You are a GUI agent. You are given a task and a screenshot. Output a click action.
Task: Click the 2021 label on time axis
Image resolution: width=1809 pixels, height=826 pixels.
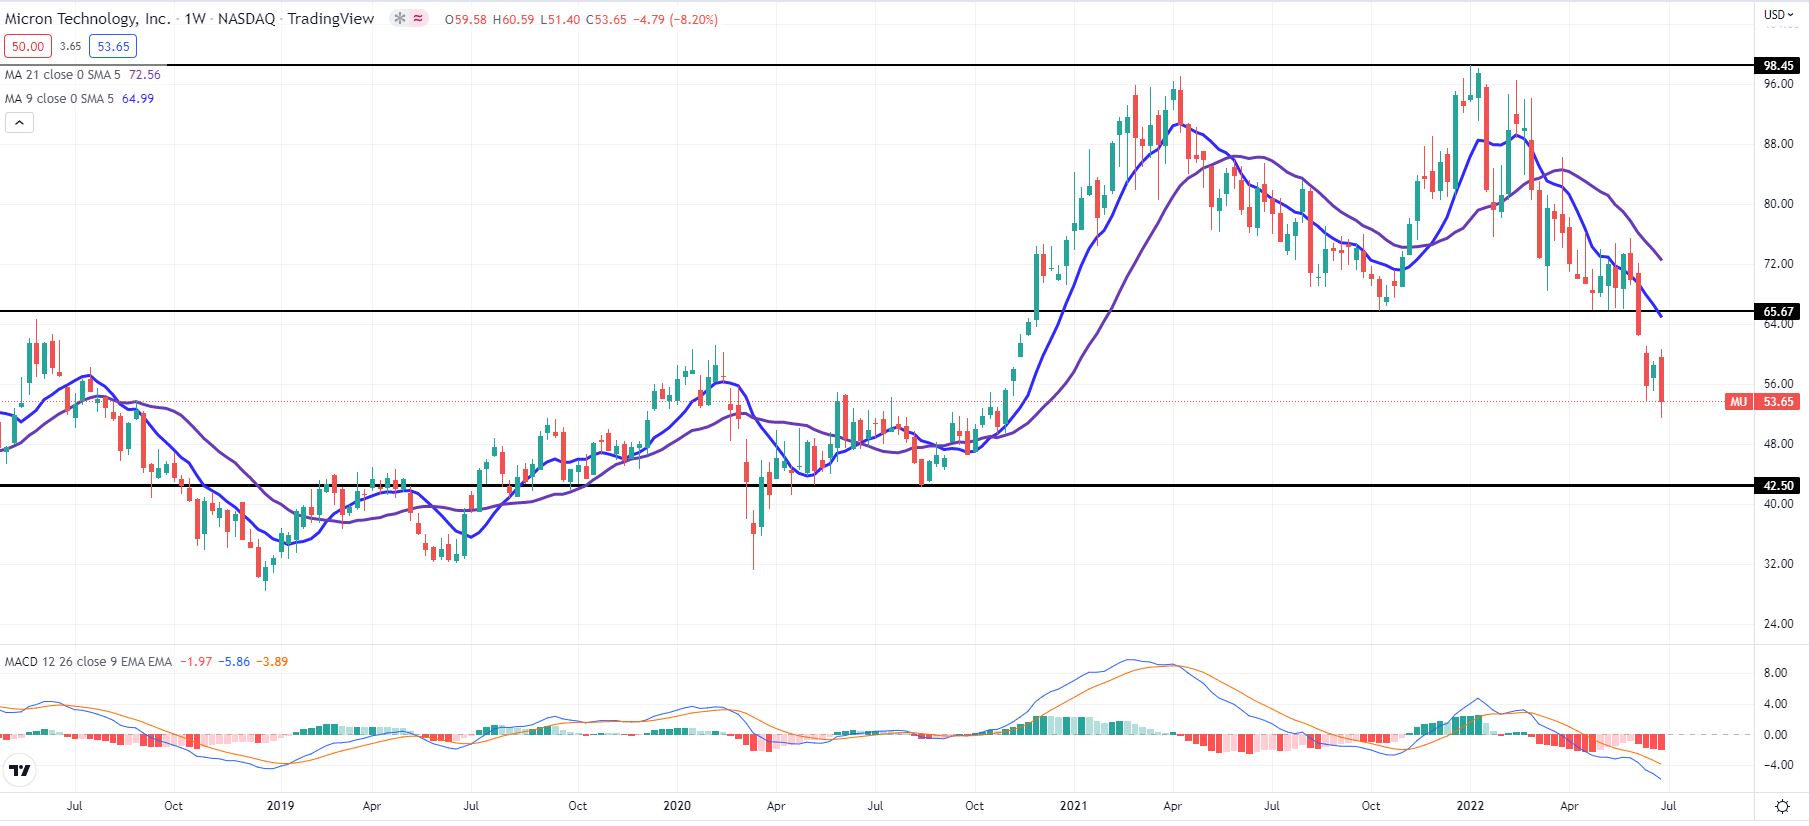pyautogui.click(x=1073, y=806)
